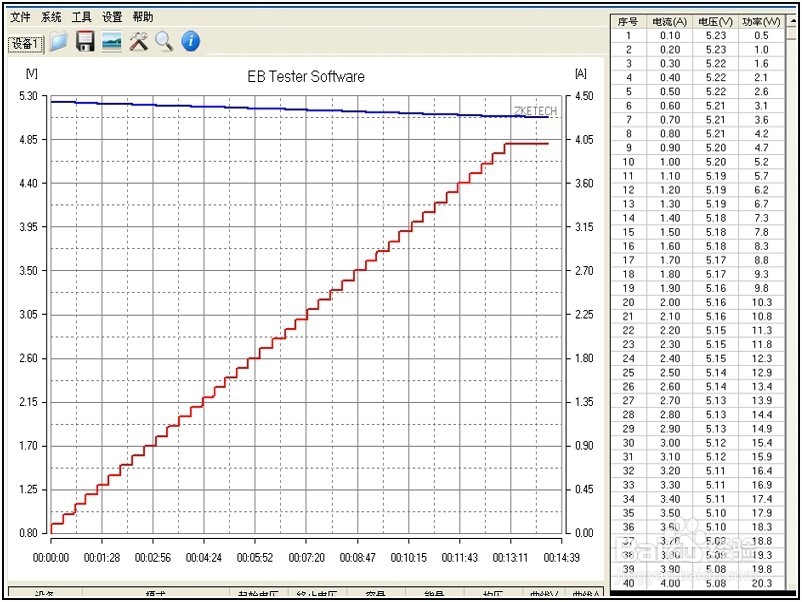Select power cell 15.4 in row 30
The width and height of the screenshot is (802, 602).
pyautogui.click(x=762, y=443)
